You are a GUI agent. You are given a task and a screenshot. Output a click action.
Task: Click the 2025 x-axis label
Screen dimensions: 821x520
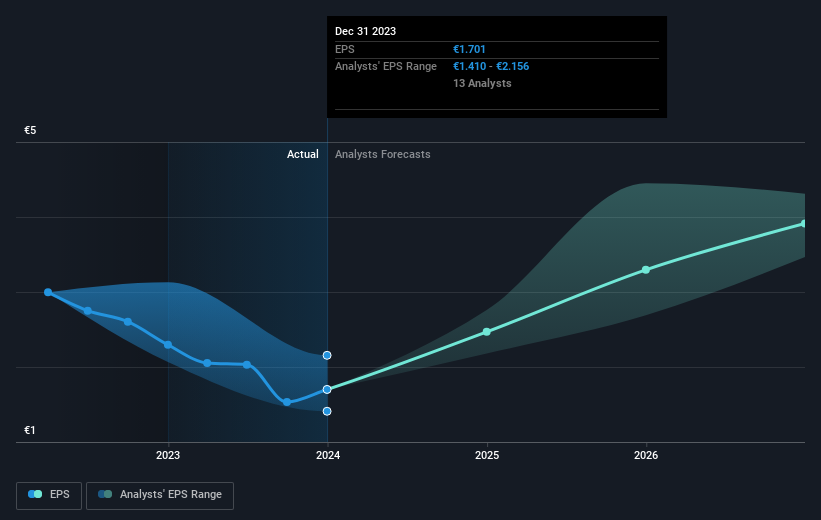tap(487, 455)
